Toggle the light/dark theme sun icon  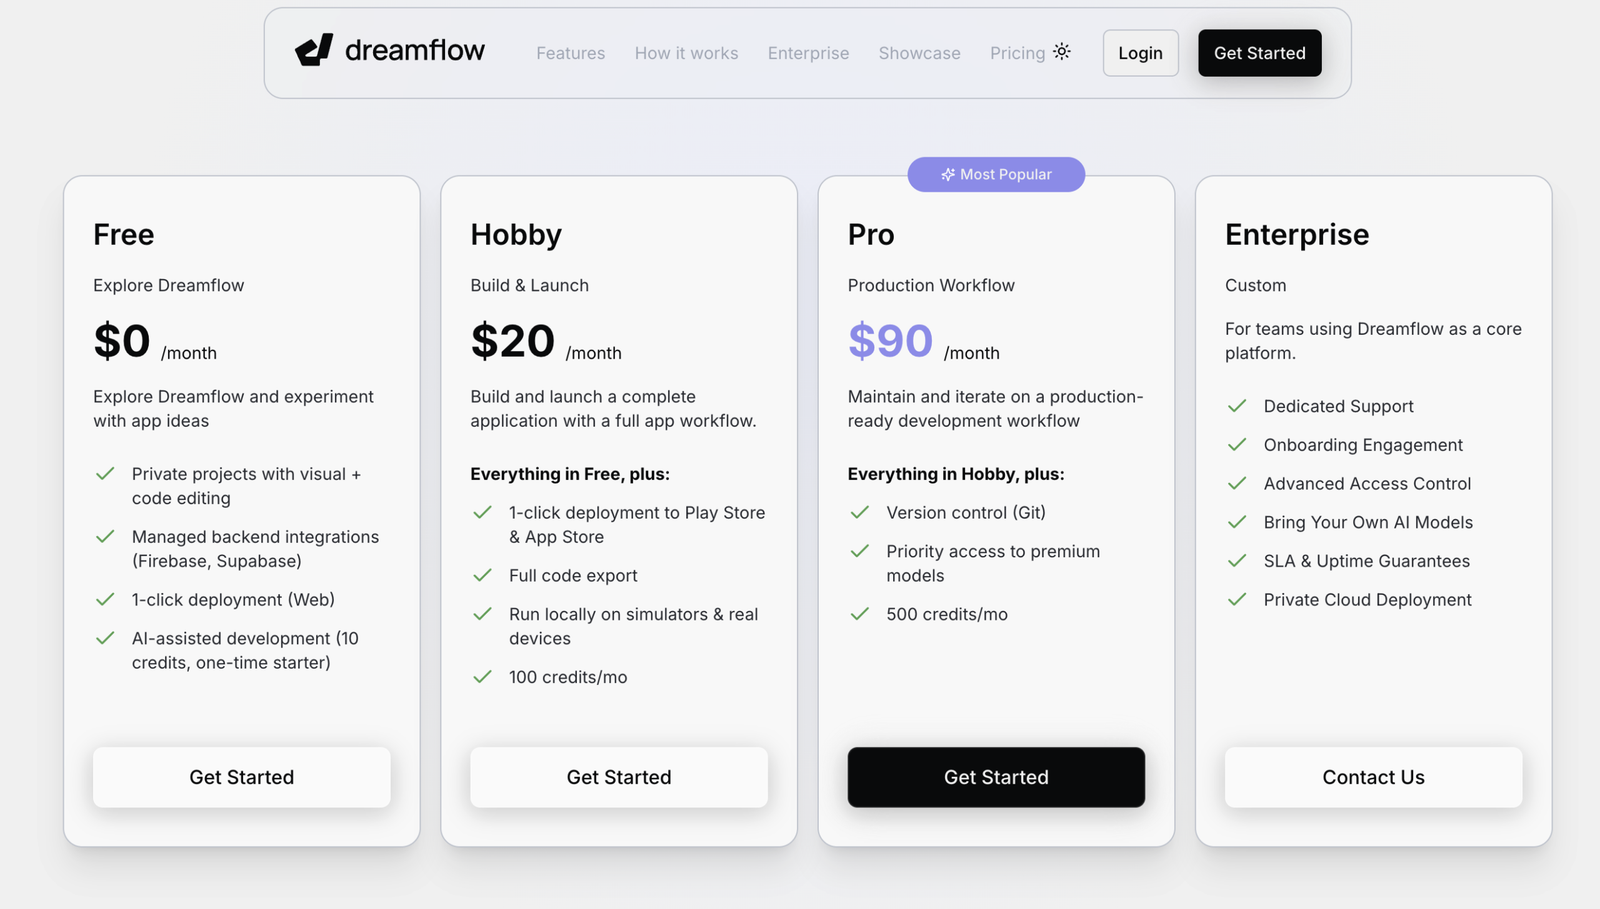[1062, 51]
